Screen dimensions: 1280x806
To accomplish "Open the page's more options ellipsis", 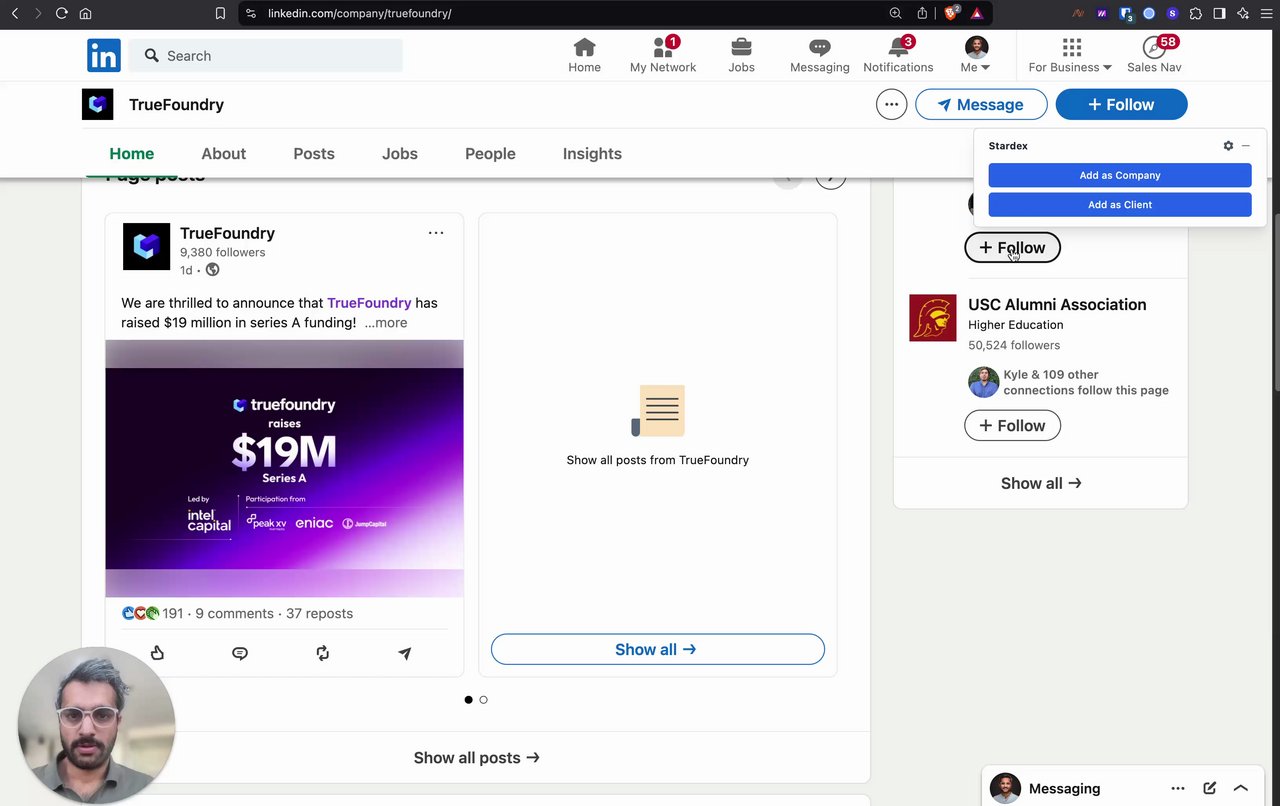I will (891, 104).
